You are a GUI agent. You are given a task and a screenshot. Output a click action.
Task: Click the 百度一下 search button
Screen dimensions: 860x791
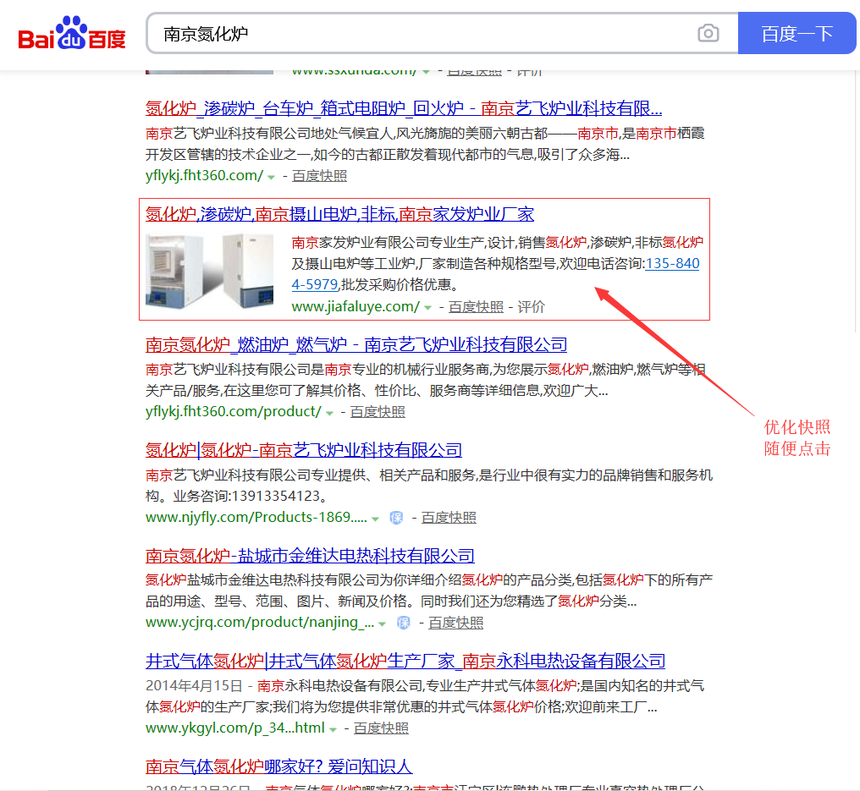[x=797, y=33]
